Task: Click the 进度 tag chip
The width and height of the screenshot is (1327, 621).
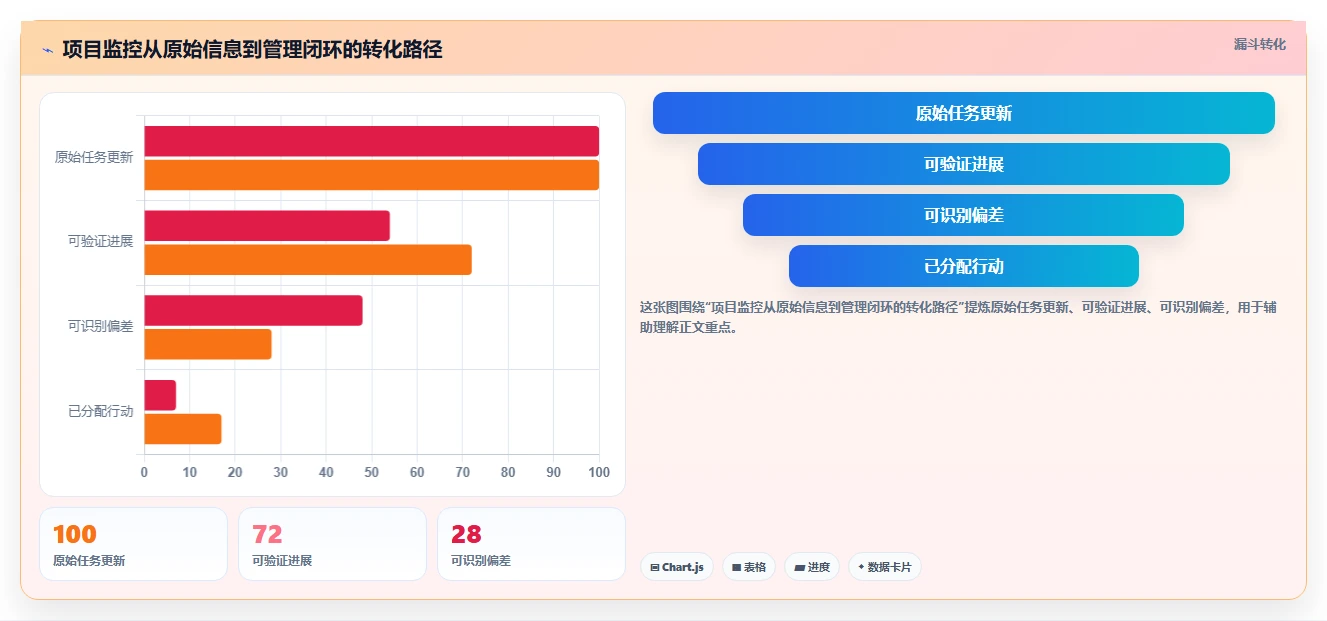Action: pos(812,567)
